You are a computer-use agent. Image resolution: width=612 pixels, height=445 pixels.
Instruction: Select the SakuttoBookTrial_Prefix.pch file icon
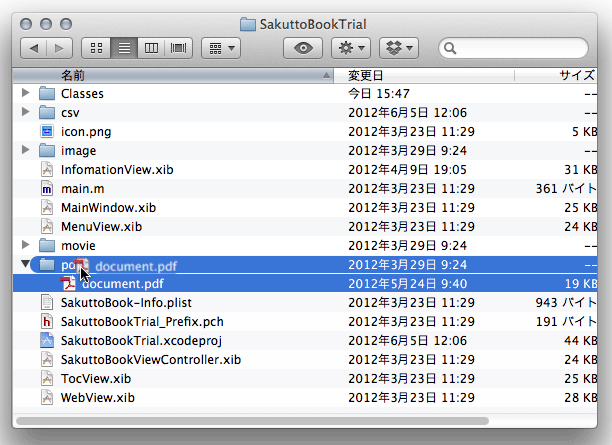[x=47, y=322]
